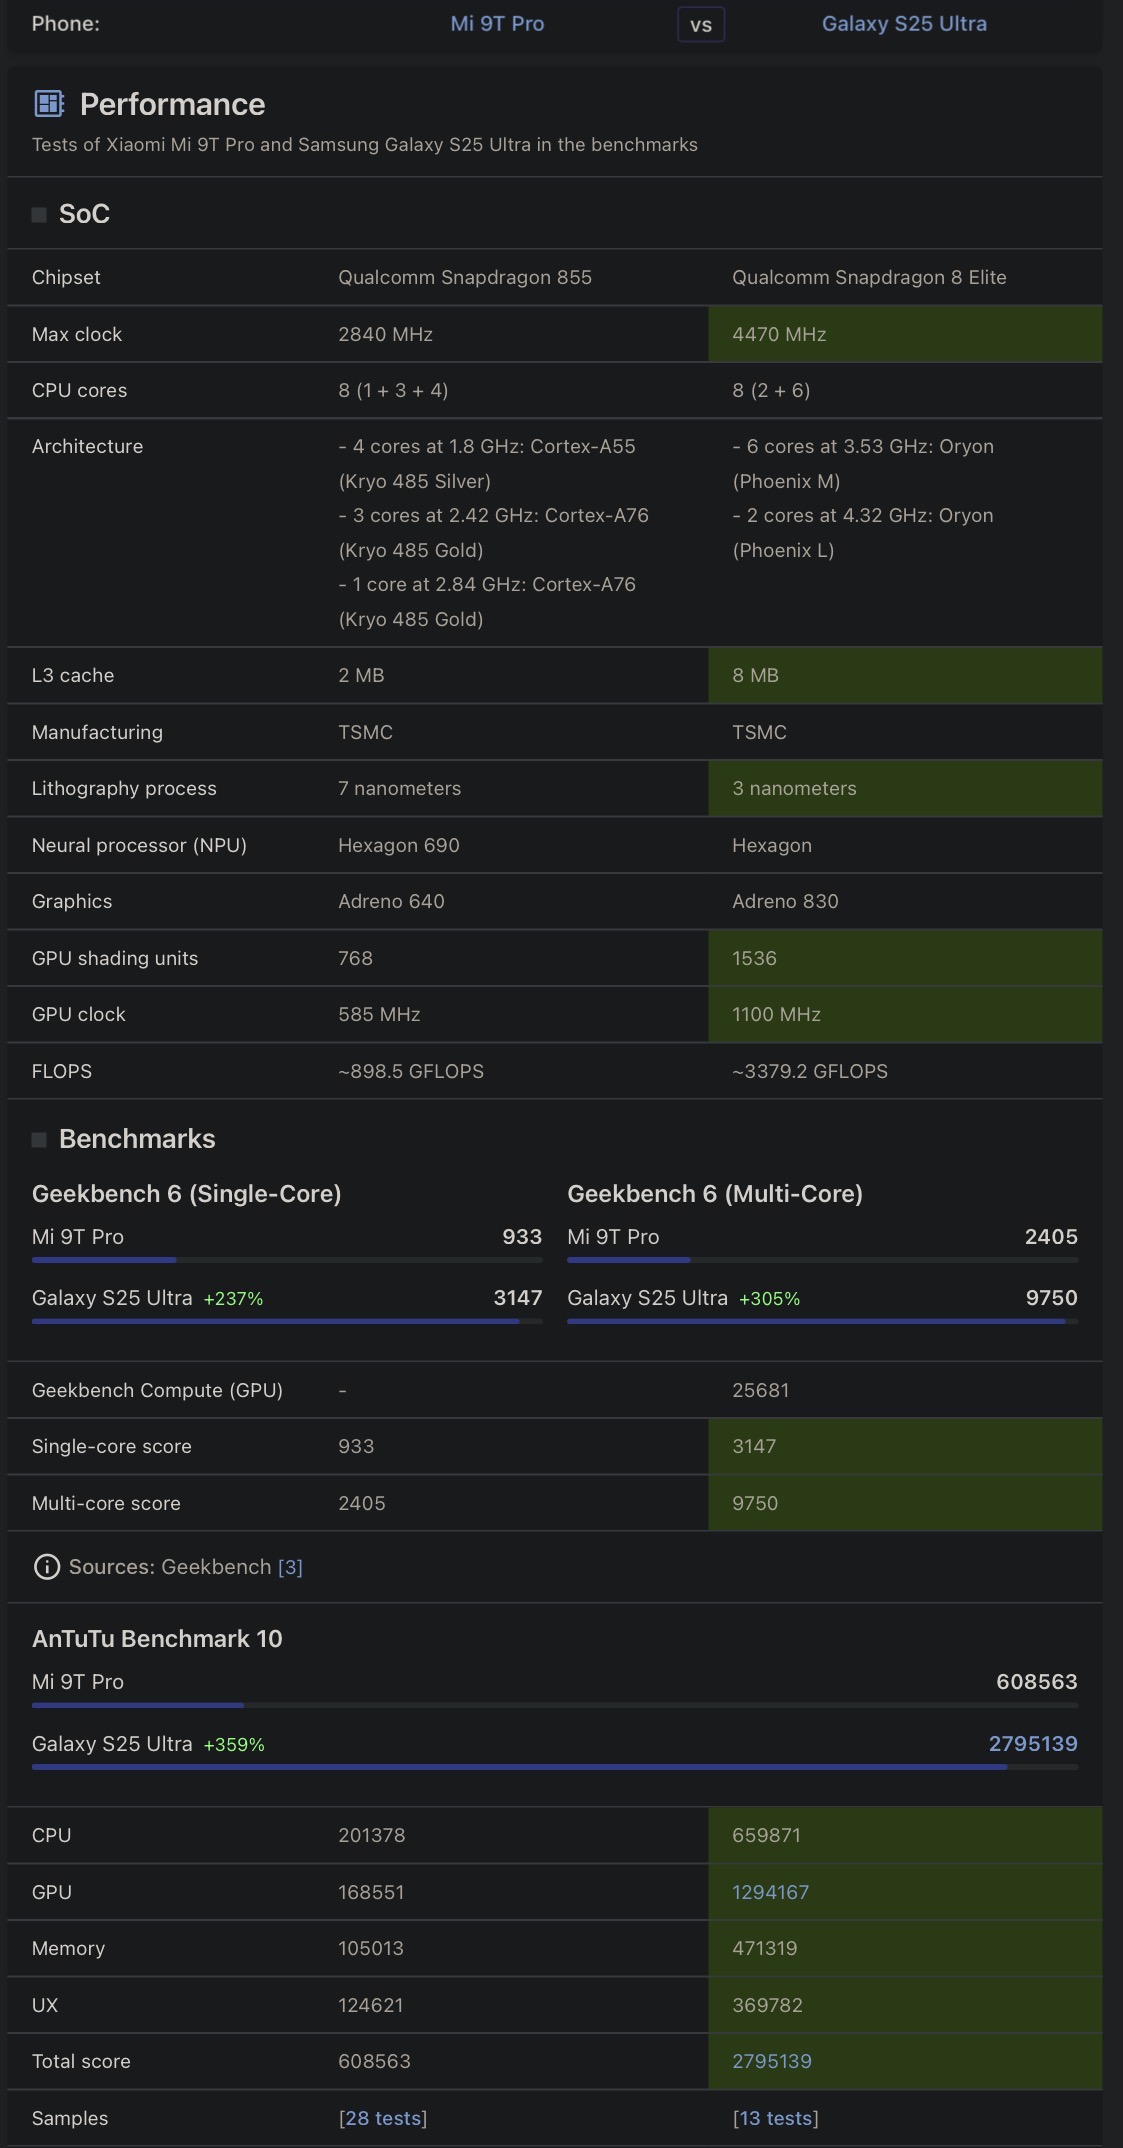Click the Geekbench 6 (Single-Core) heading
This screenshot has width=1123, height=2148.
click(186, 1194)
